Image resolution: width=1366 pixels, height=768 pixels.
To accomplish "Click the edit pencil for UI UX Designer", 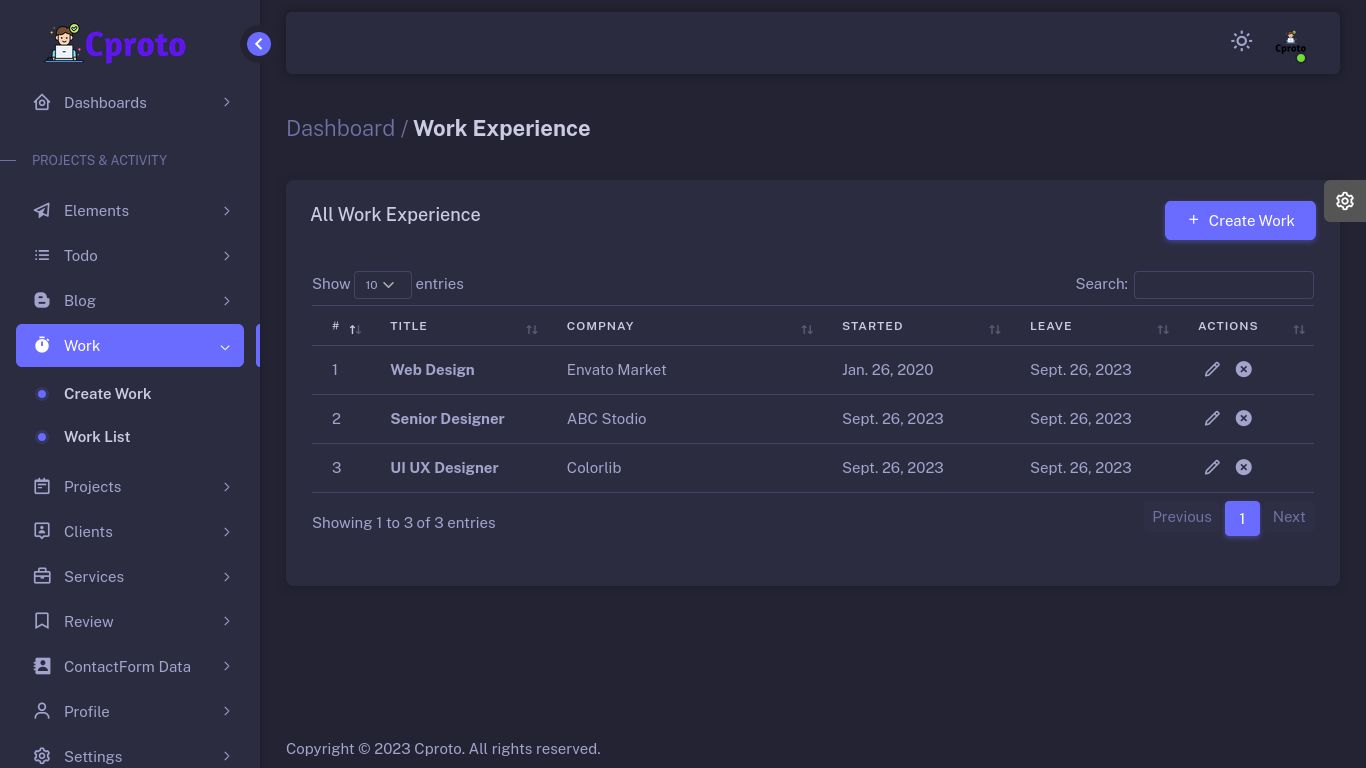I will pos(1212,467).
